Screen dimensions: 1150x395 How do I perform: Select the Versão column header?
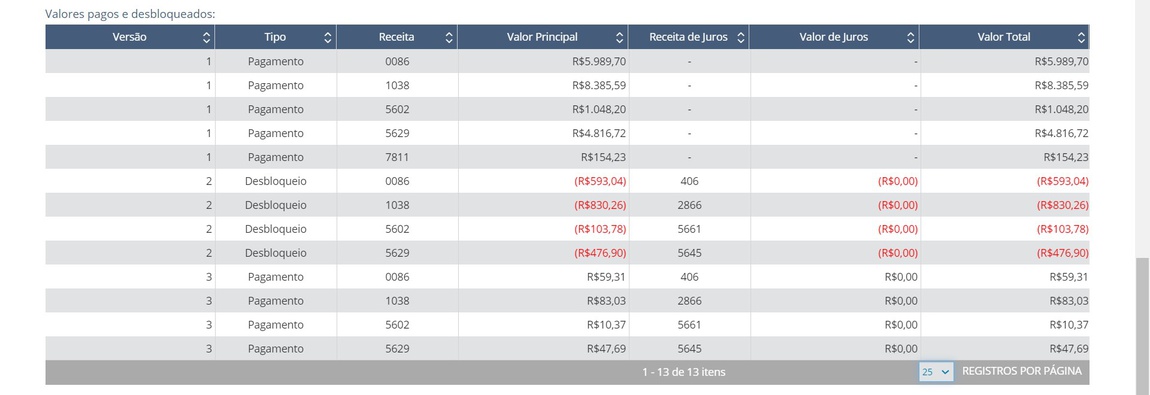130,37
